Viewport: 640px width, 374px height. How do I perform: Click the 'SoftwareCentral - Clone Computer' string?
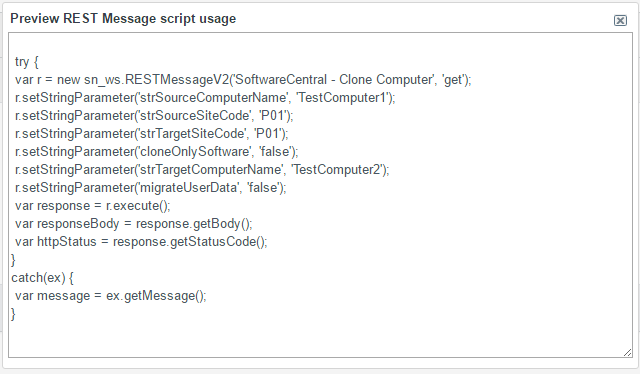coord(335,80)
